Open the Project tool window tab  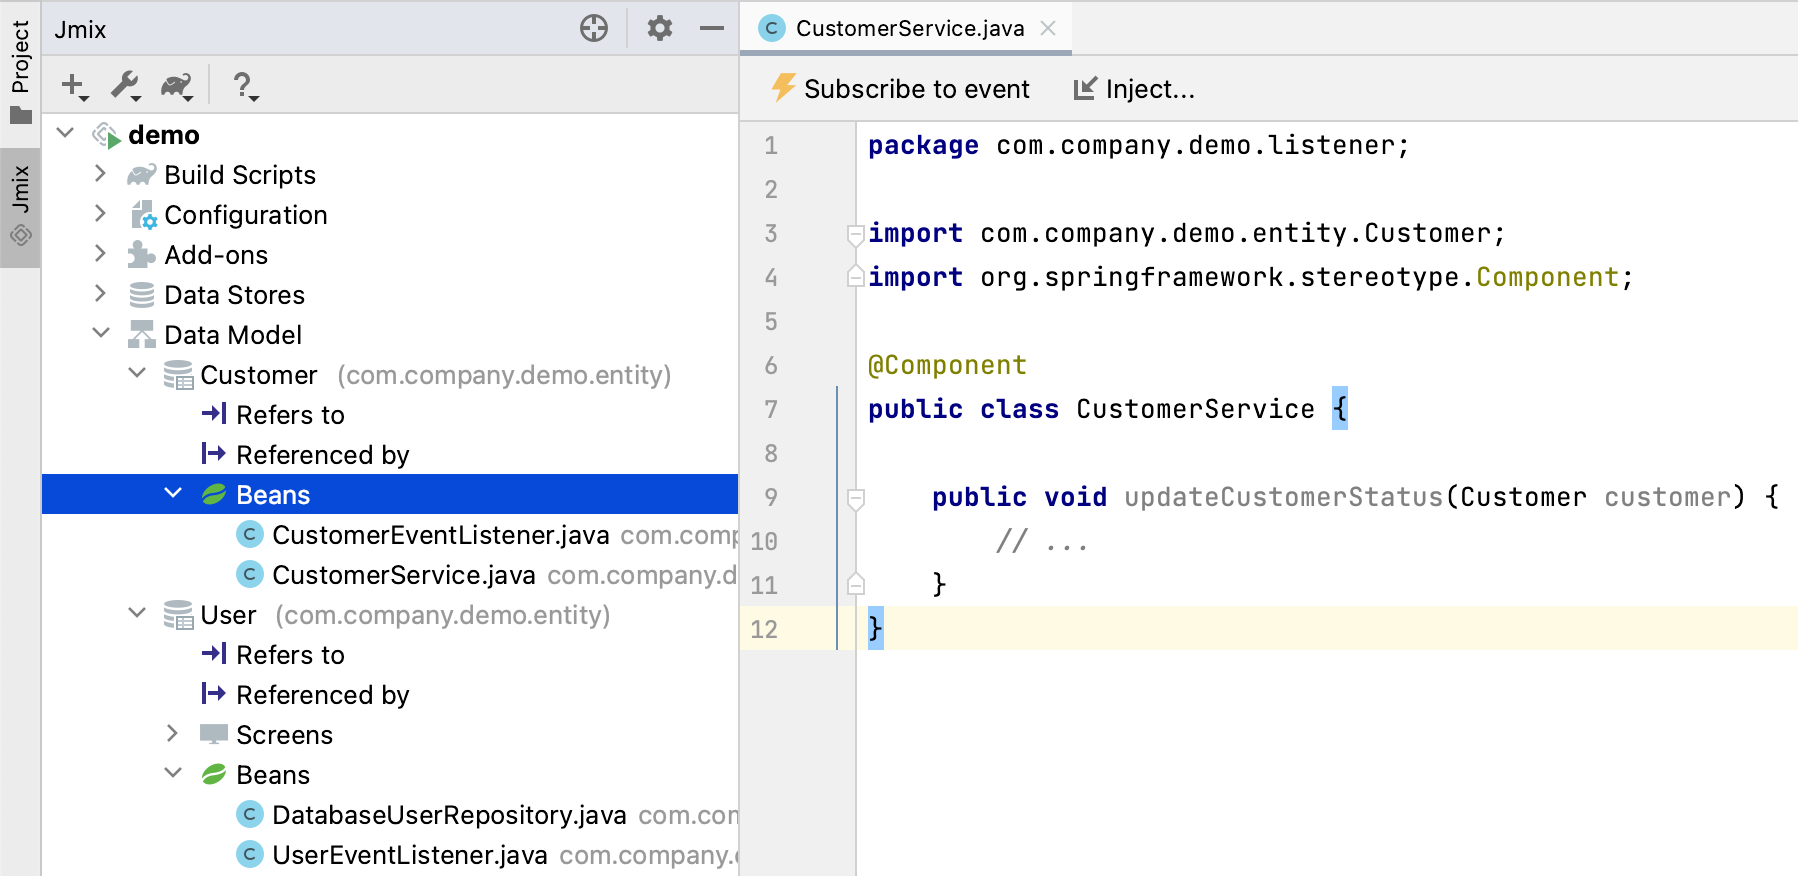point(20,72)
